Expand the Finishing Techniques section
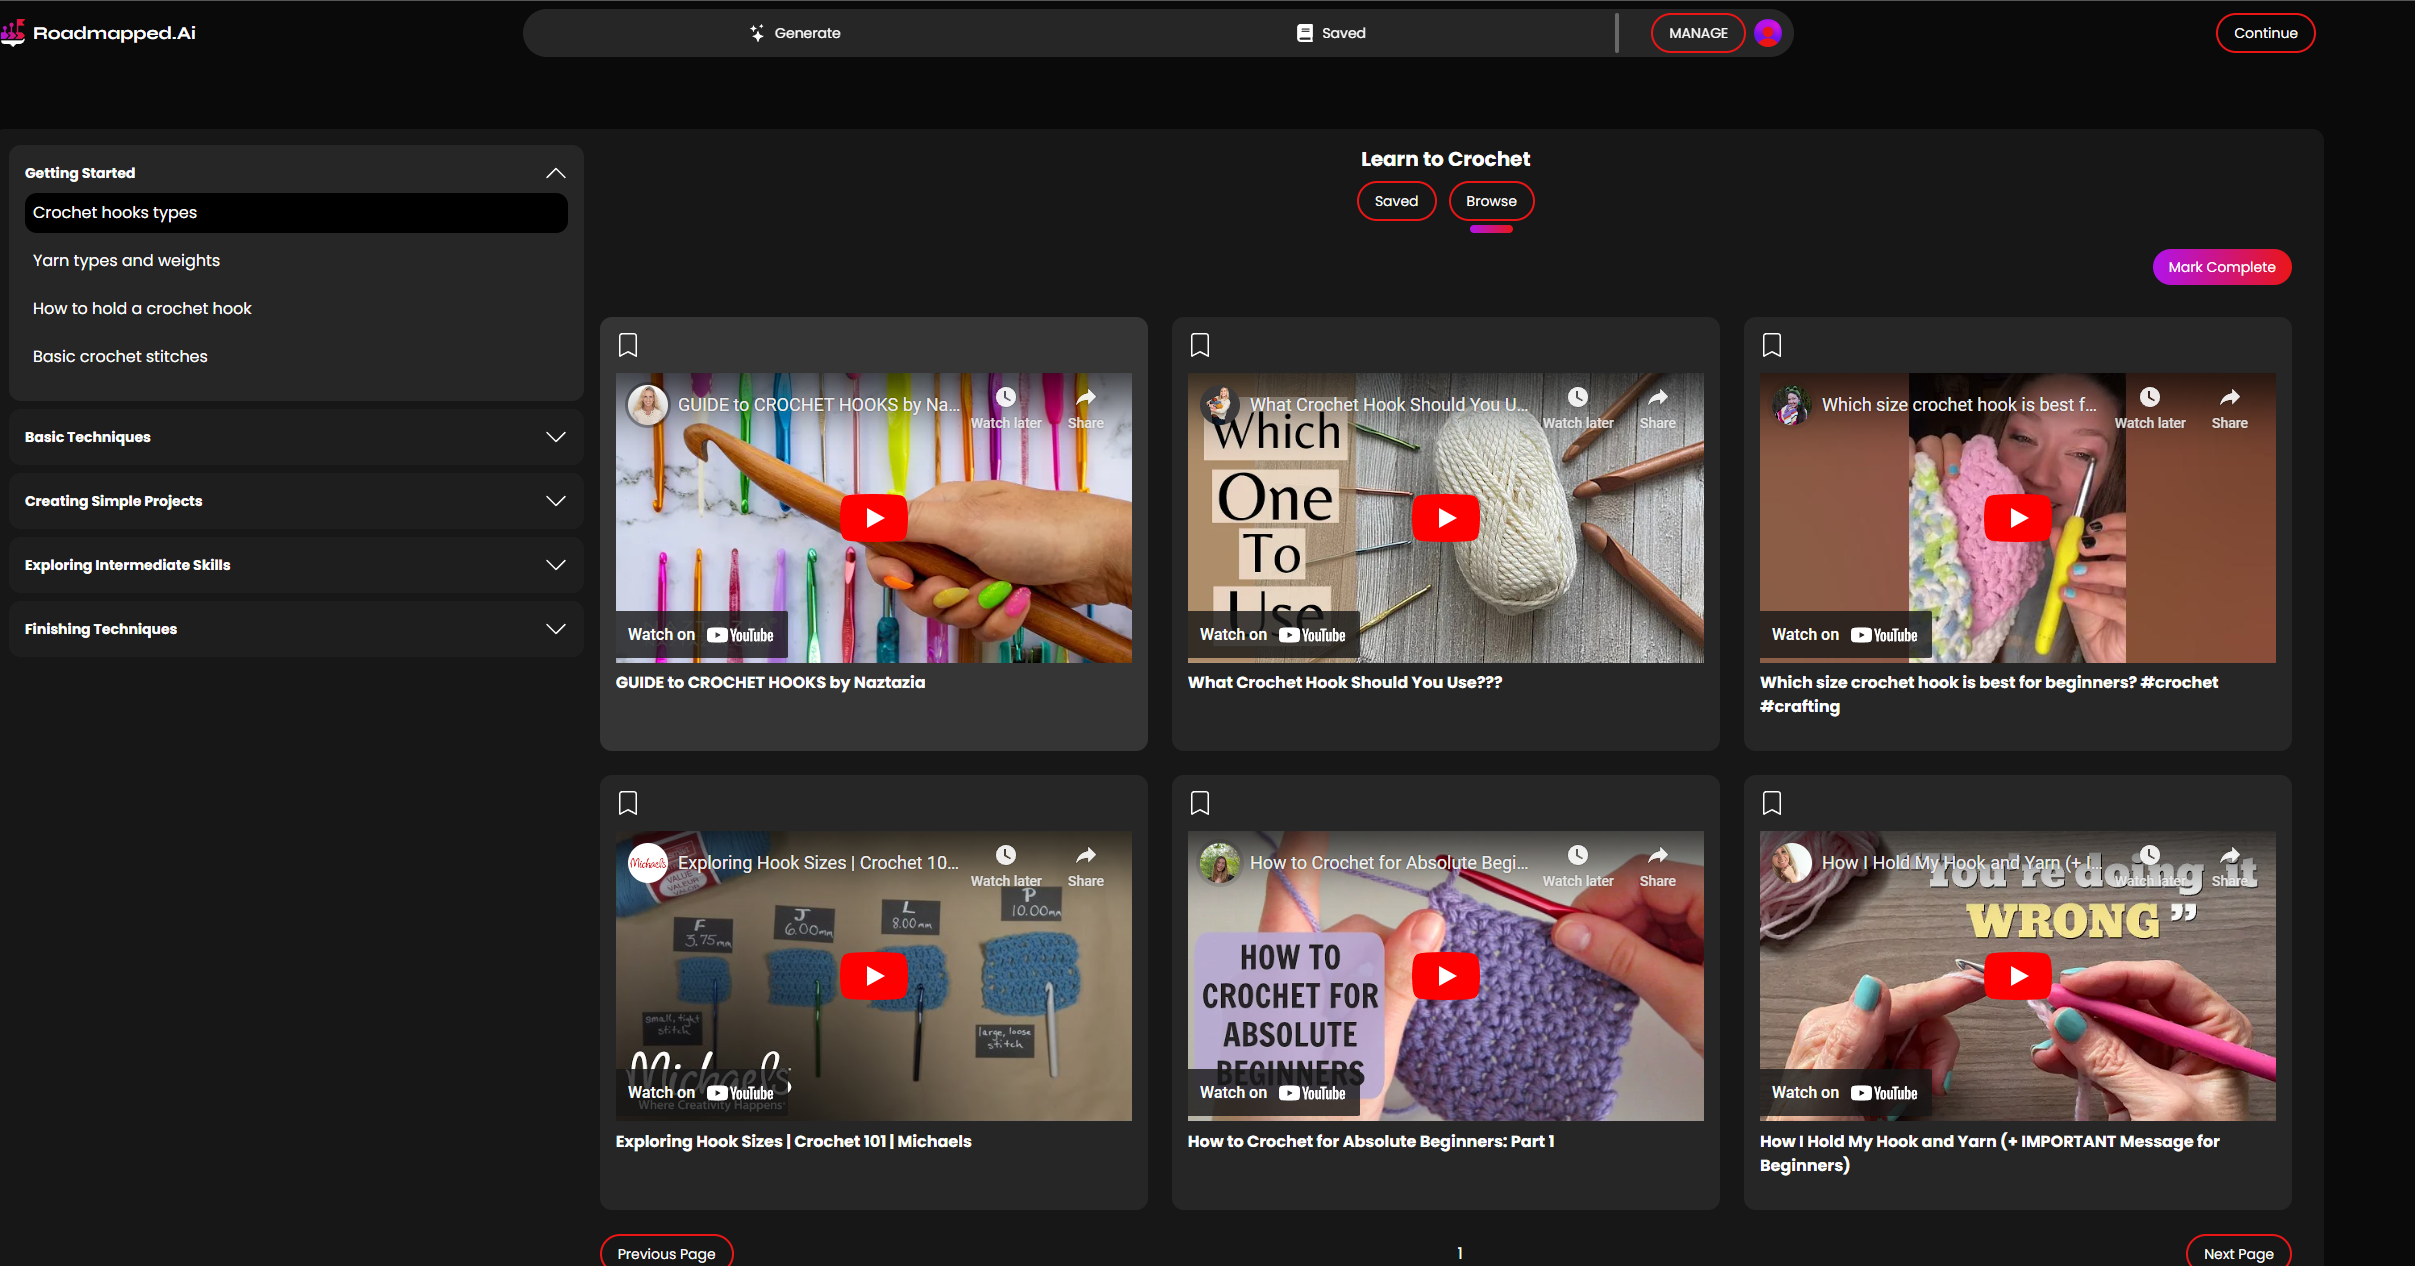The image size is (2415, 1266). tap(556, 629)
